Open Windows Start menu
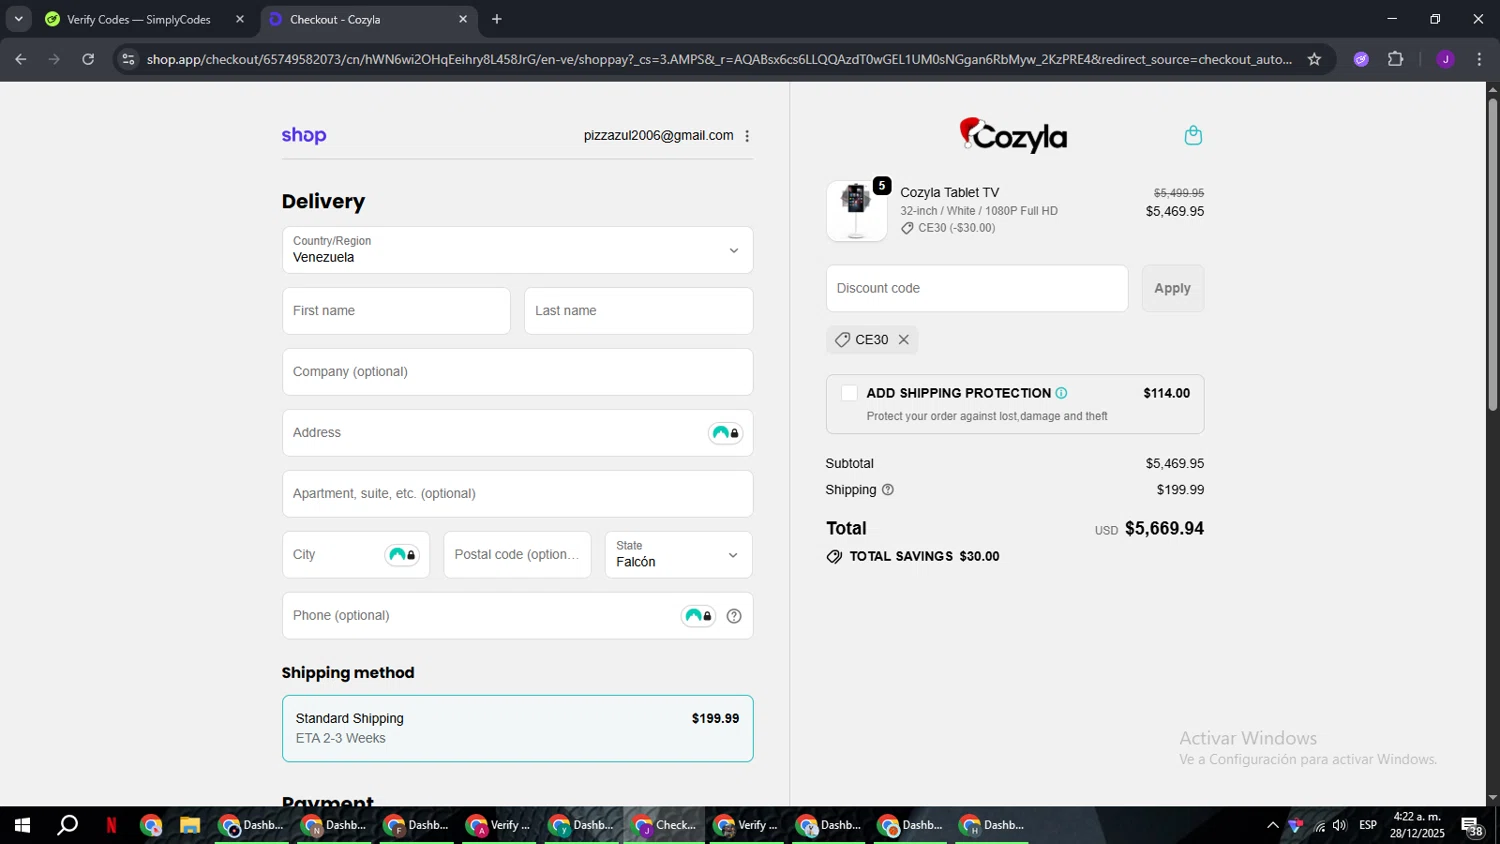 pyautogui.click(x=21, y=825)
